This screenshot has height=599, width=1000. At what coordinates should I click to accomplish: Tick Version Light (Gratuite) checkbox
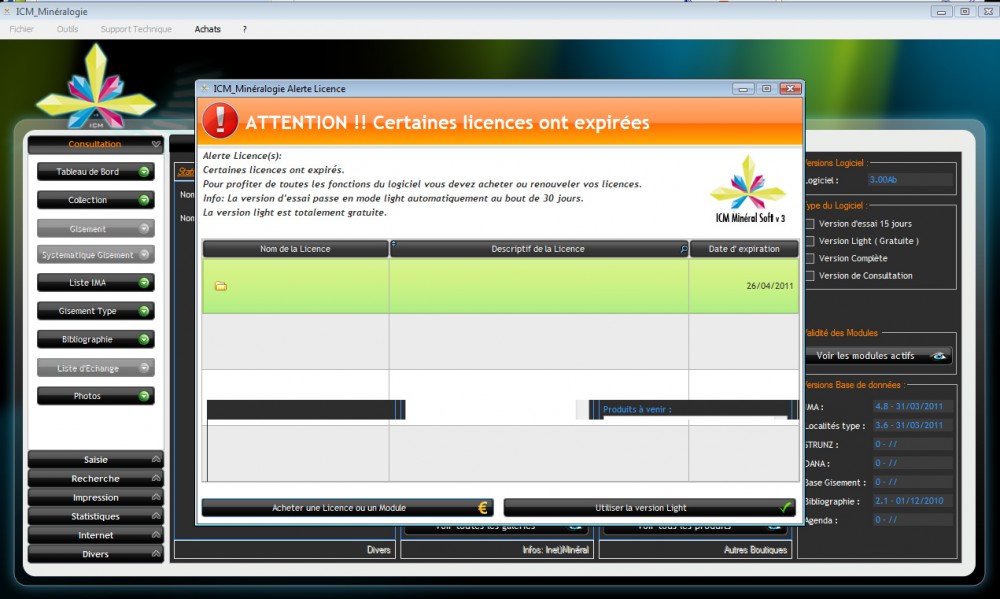point(810,241)
